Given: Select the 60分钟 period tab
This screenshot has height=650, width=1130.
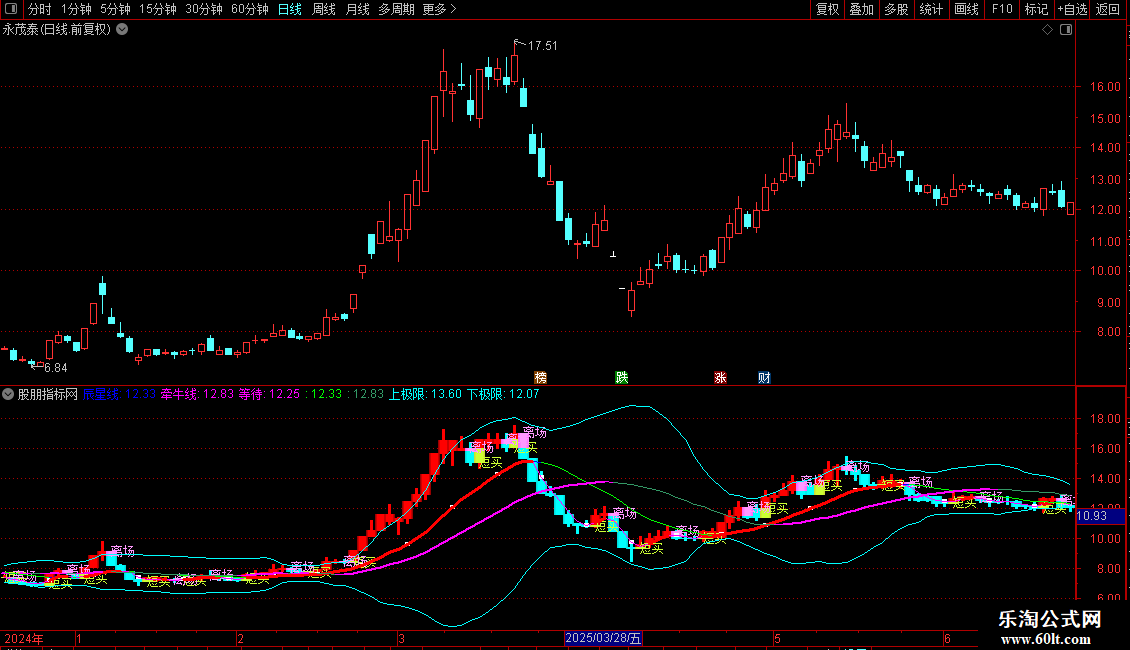Looking at the screenshot, I should point(250,9).
